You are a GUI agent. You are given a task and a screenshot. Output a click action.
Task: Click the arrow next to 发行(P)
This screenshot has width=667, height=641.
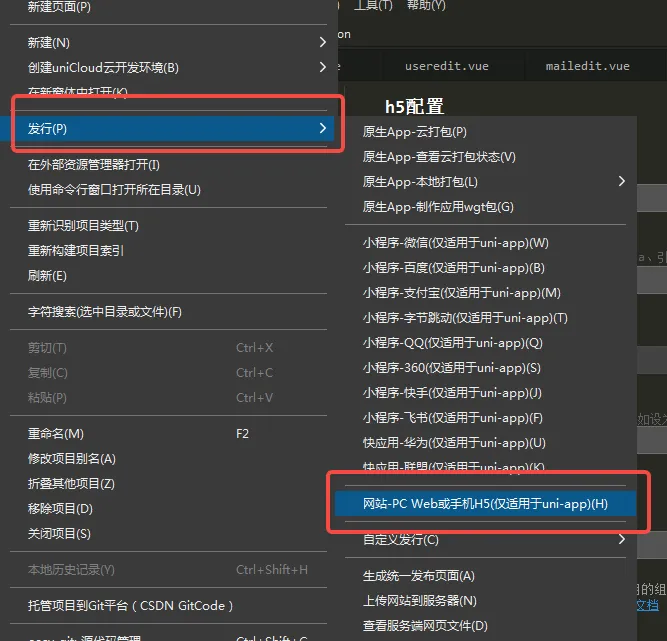(x=322, y=128)
